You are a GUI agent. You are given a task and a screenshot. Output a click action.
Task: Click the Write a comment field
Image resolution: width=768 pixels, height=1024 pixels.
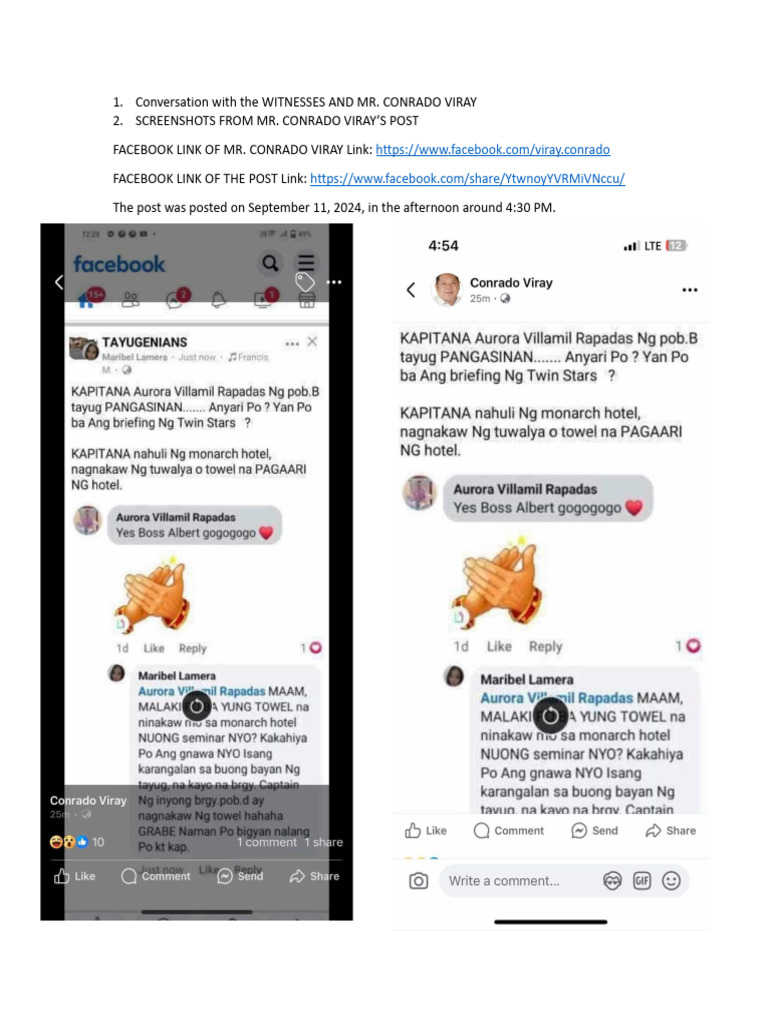517,881
